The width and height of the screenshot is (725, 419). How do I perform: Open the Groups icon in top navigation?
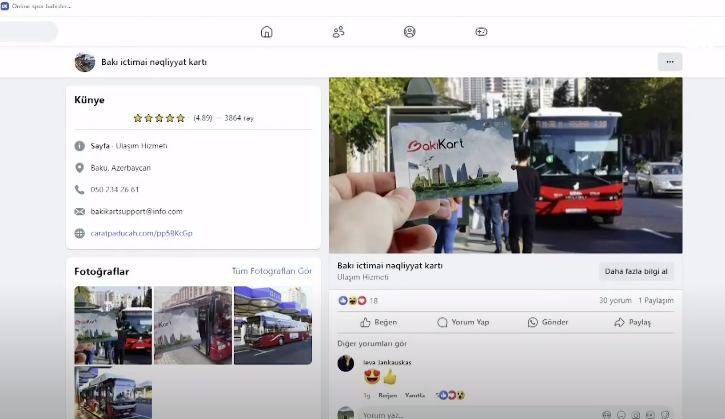click(410, 32)
